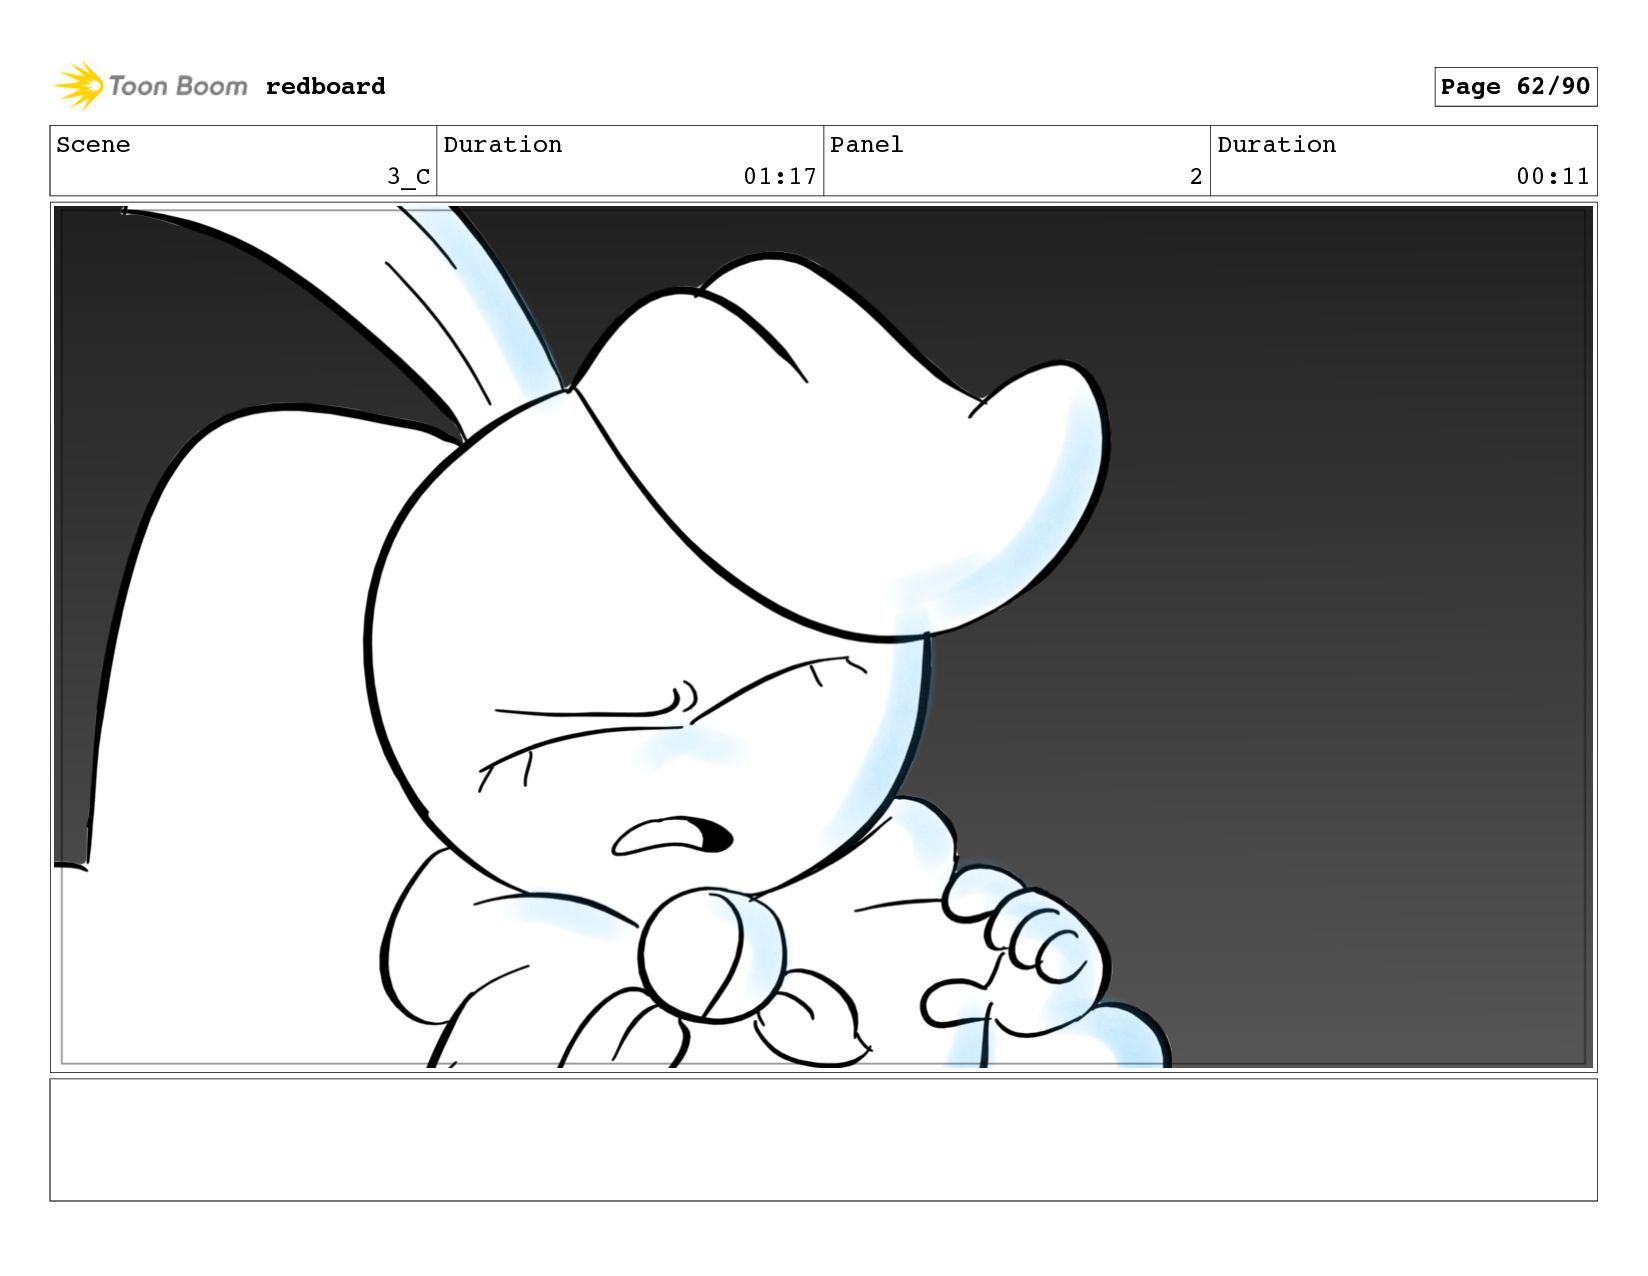Click the 'Scene' header label
Viewport: 1648px width, 1276px height.
pyautogui.click(x=93, y=145)
